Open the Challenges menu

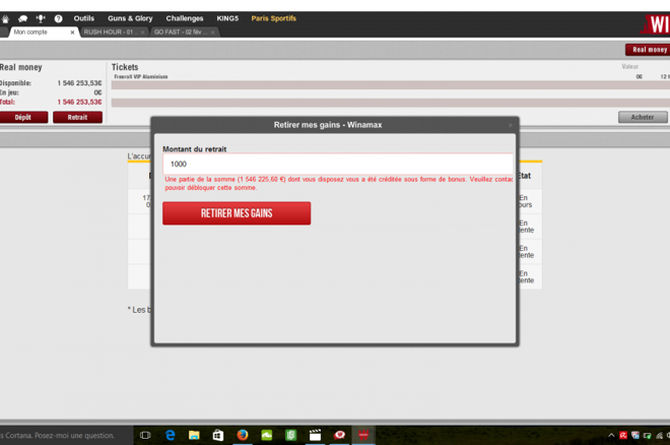pos(185,18)
